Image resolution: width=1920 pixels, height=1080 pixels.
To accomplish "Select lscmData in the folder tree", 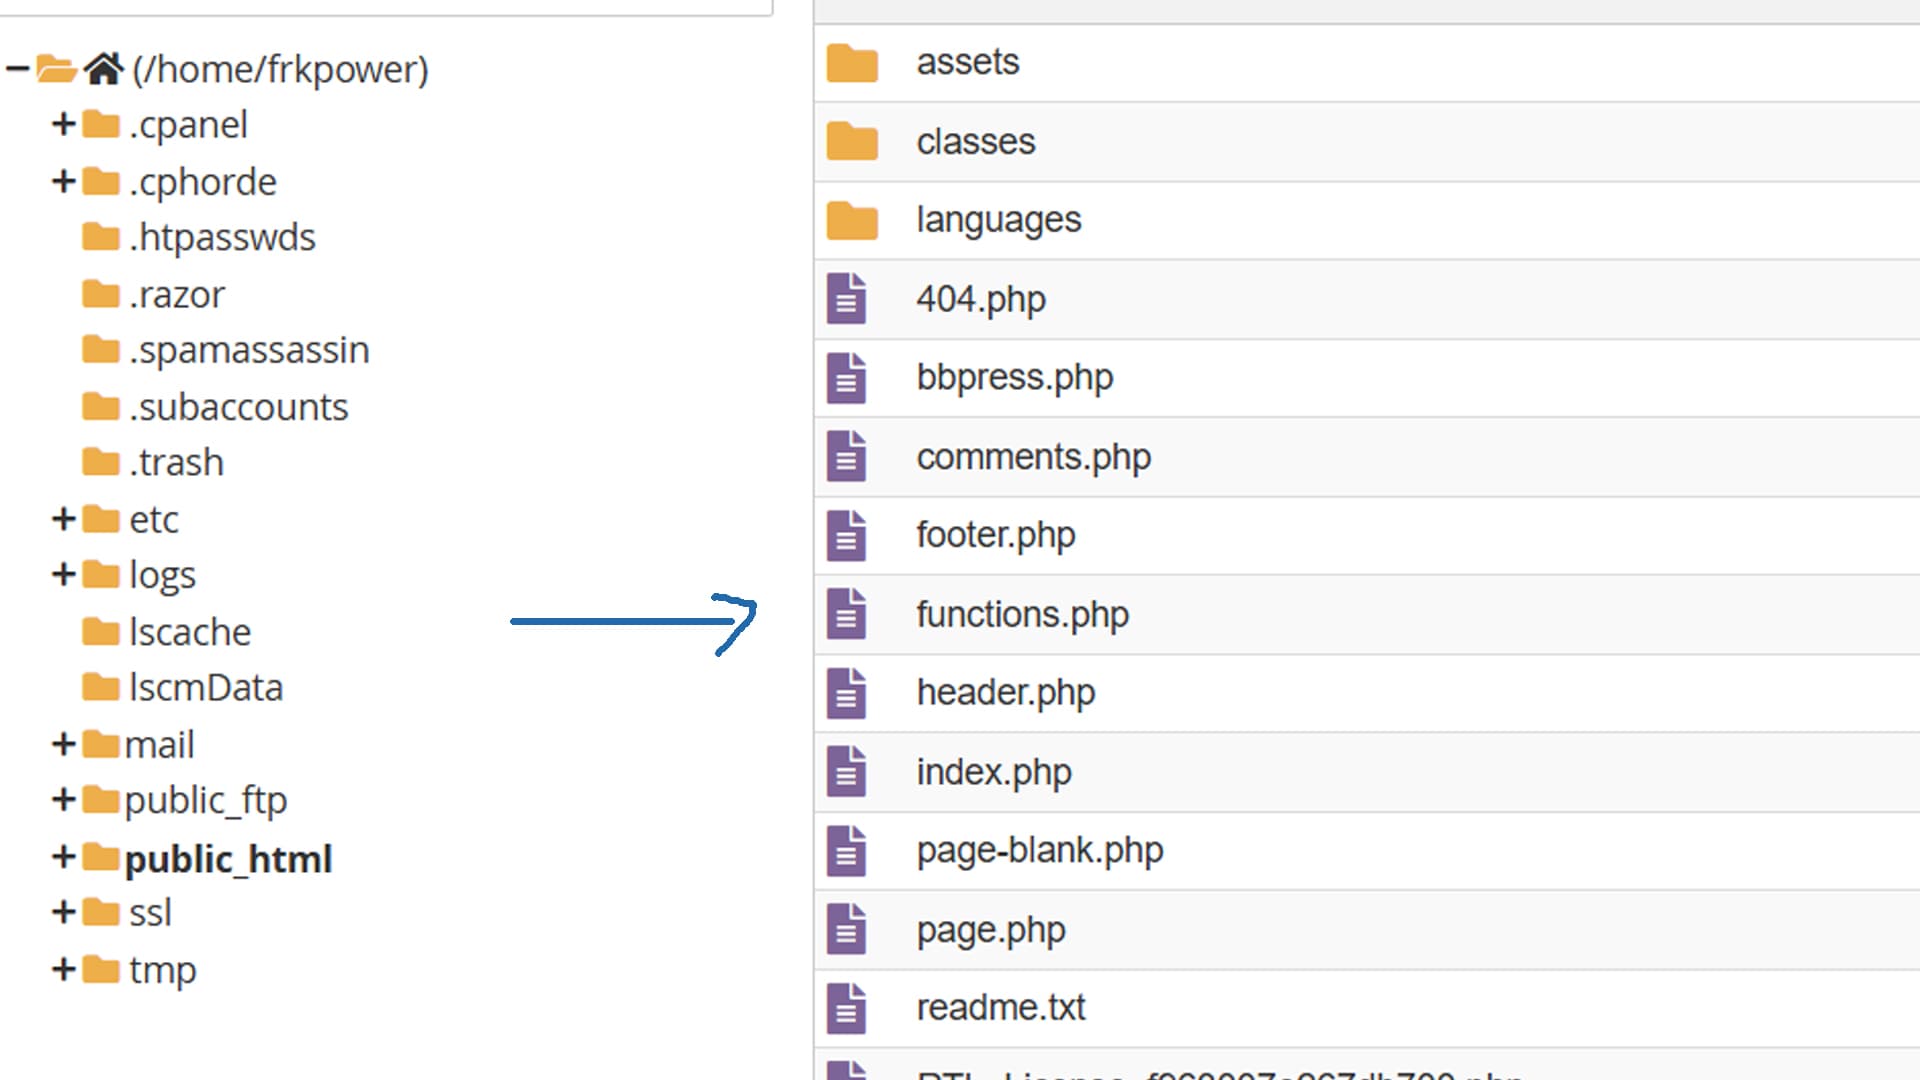I will [206, 688].
